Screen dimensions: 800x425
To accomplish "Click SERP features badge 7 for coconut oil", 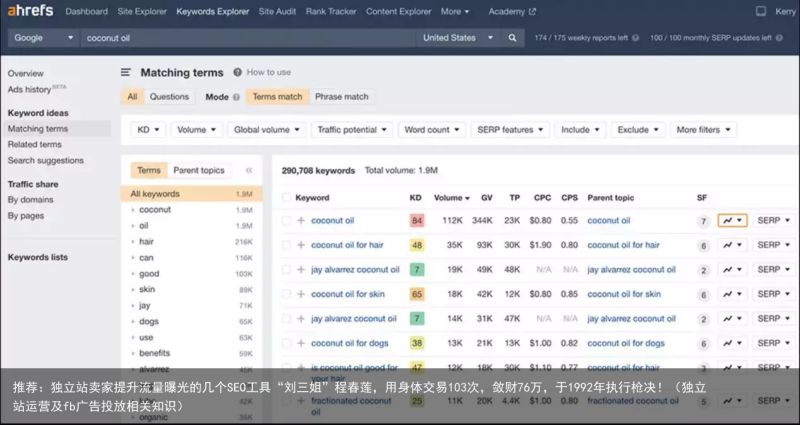I will tap(704, 221).
